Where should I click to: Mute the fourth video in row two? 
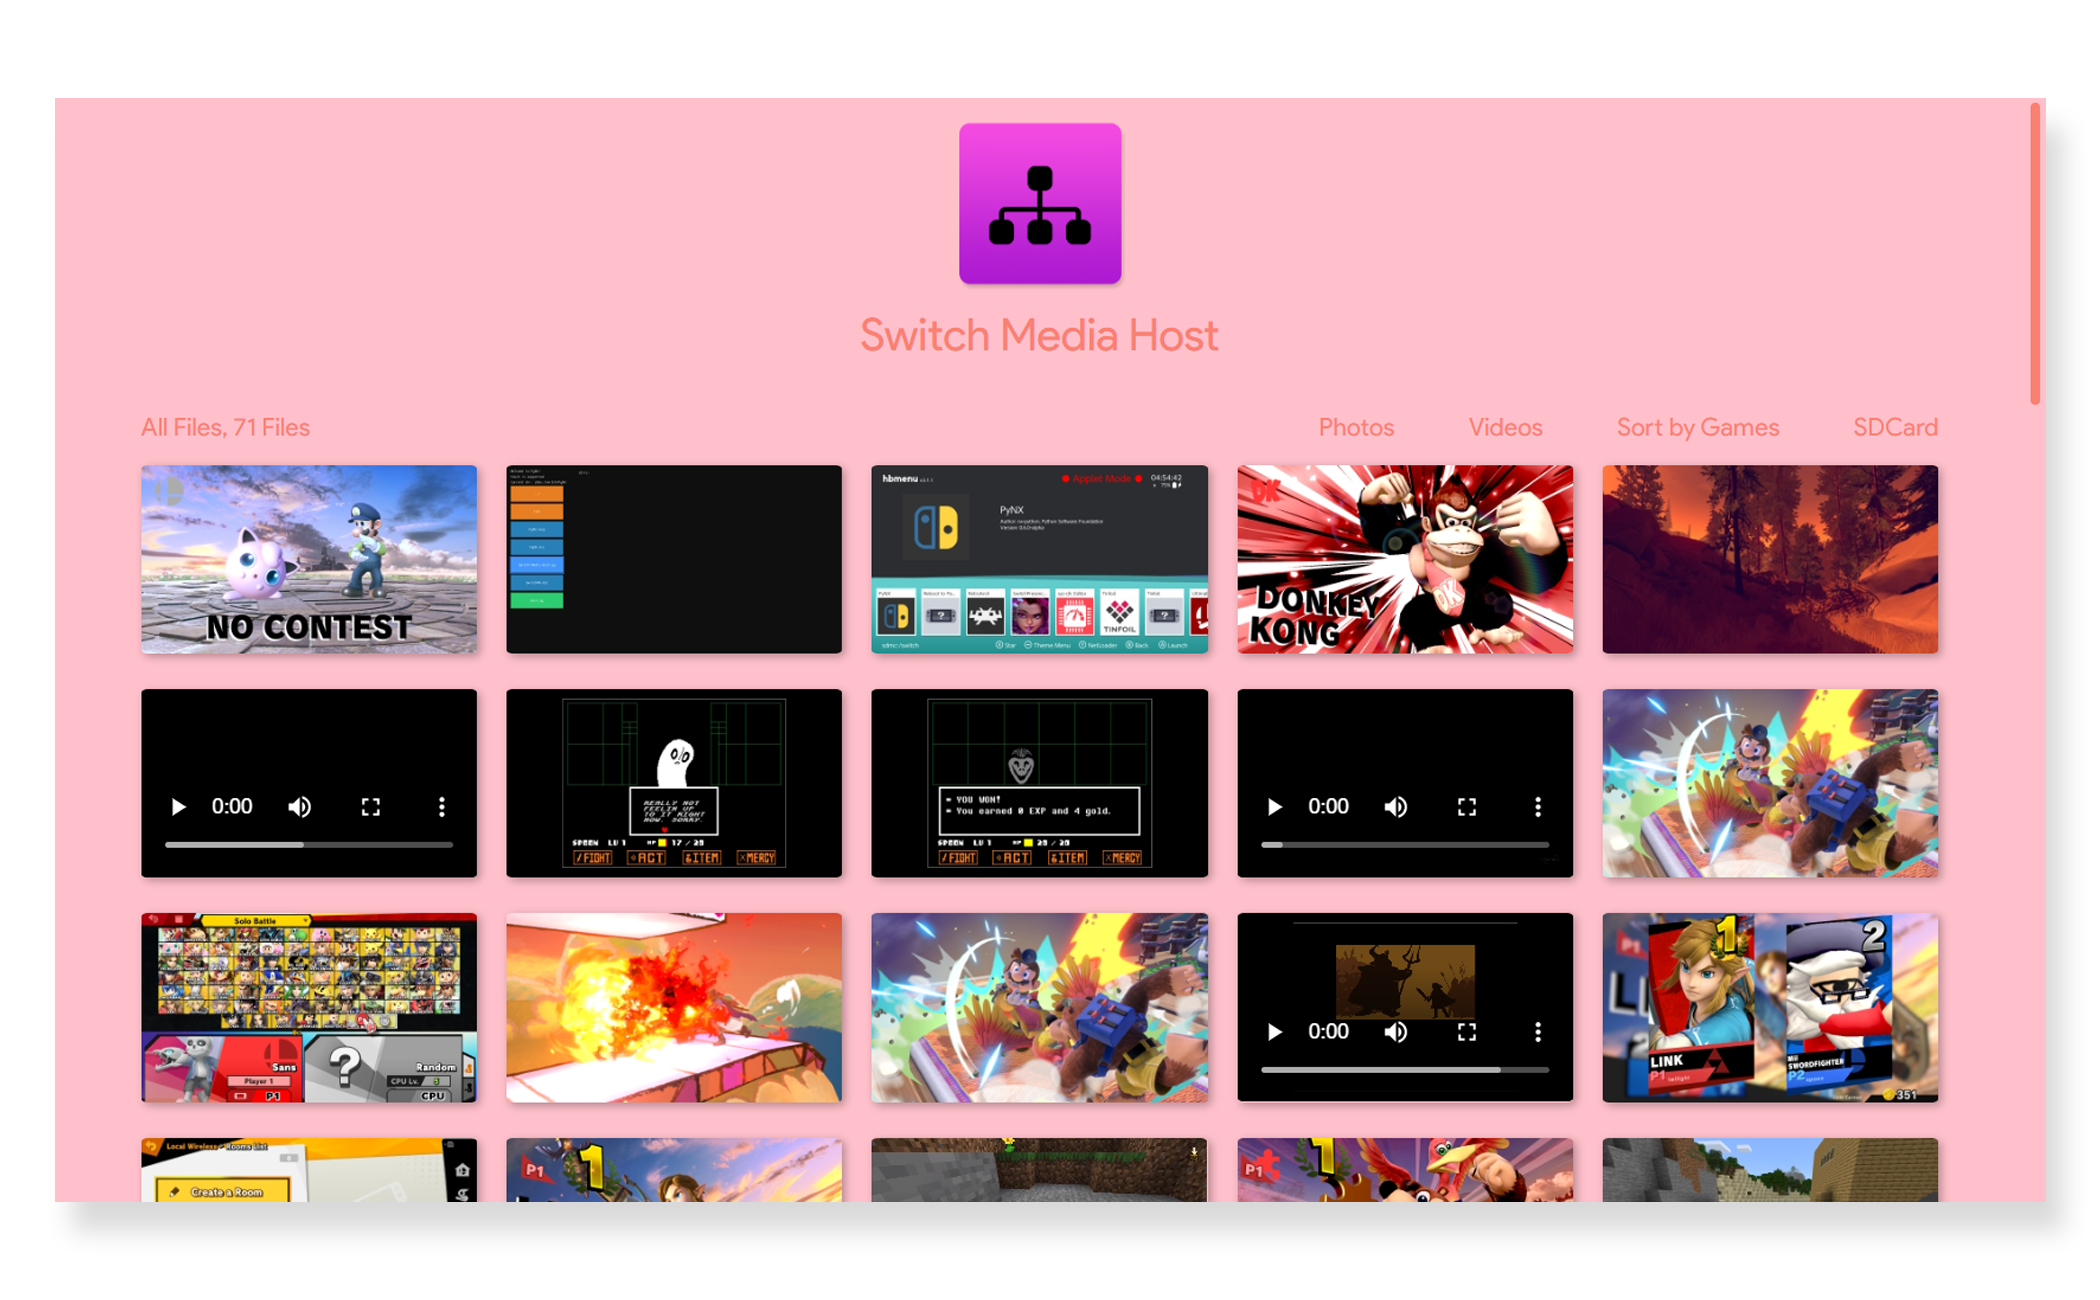(1395, 807)
